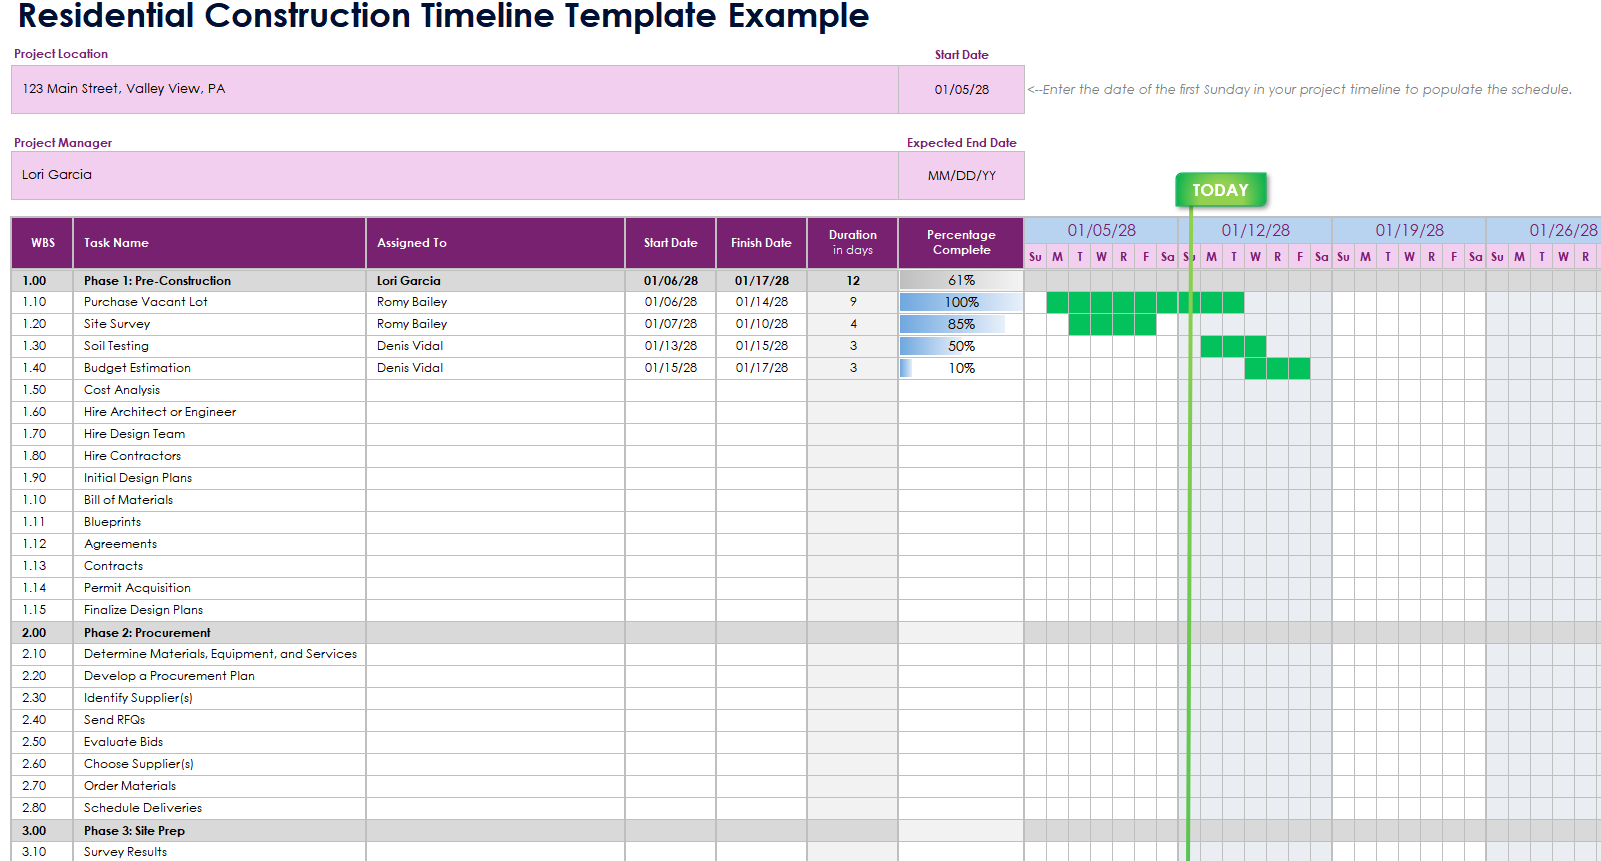1601x861 pixels.
Task: Click the green TODAY marker flag
Action: tap(1220, 190)
